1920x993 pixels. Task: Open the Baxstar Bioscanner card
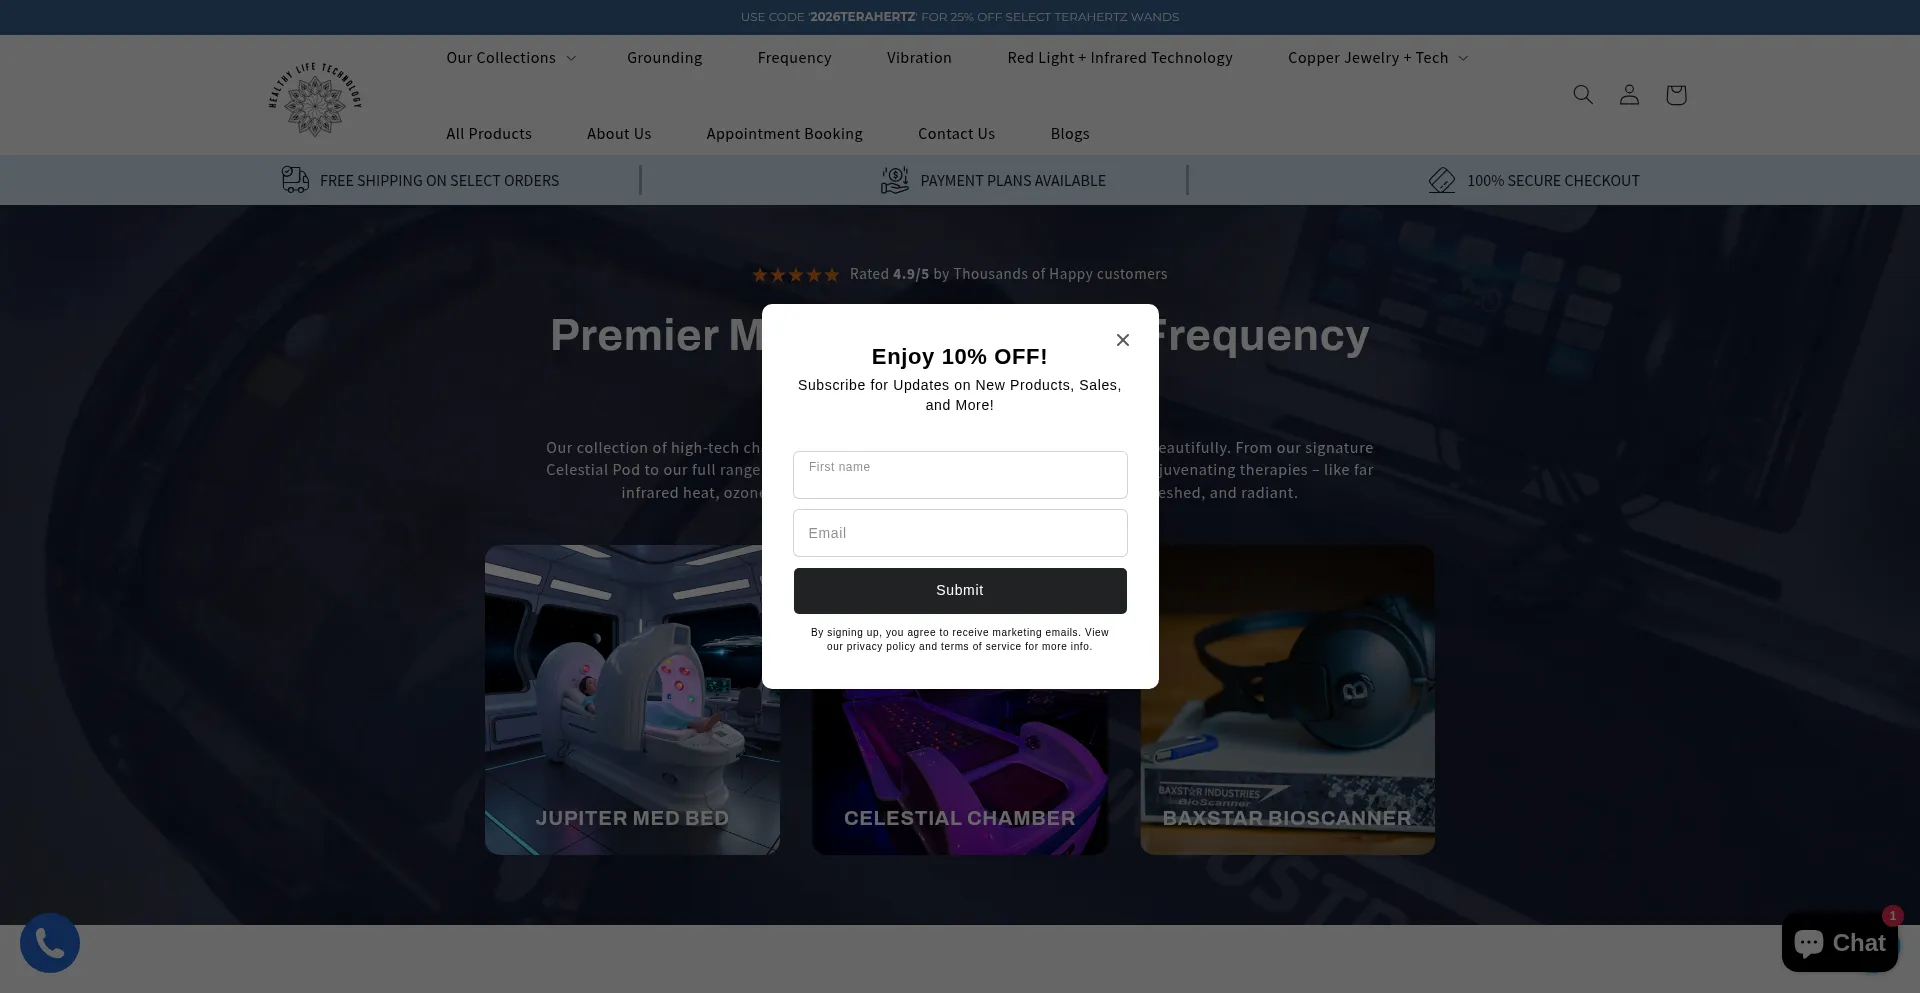1288,700
